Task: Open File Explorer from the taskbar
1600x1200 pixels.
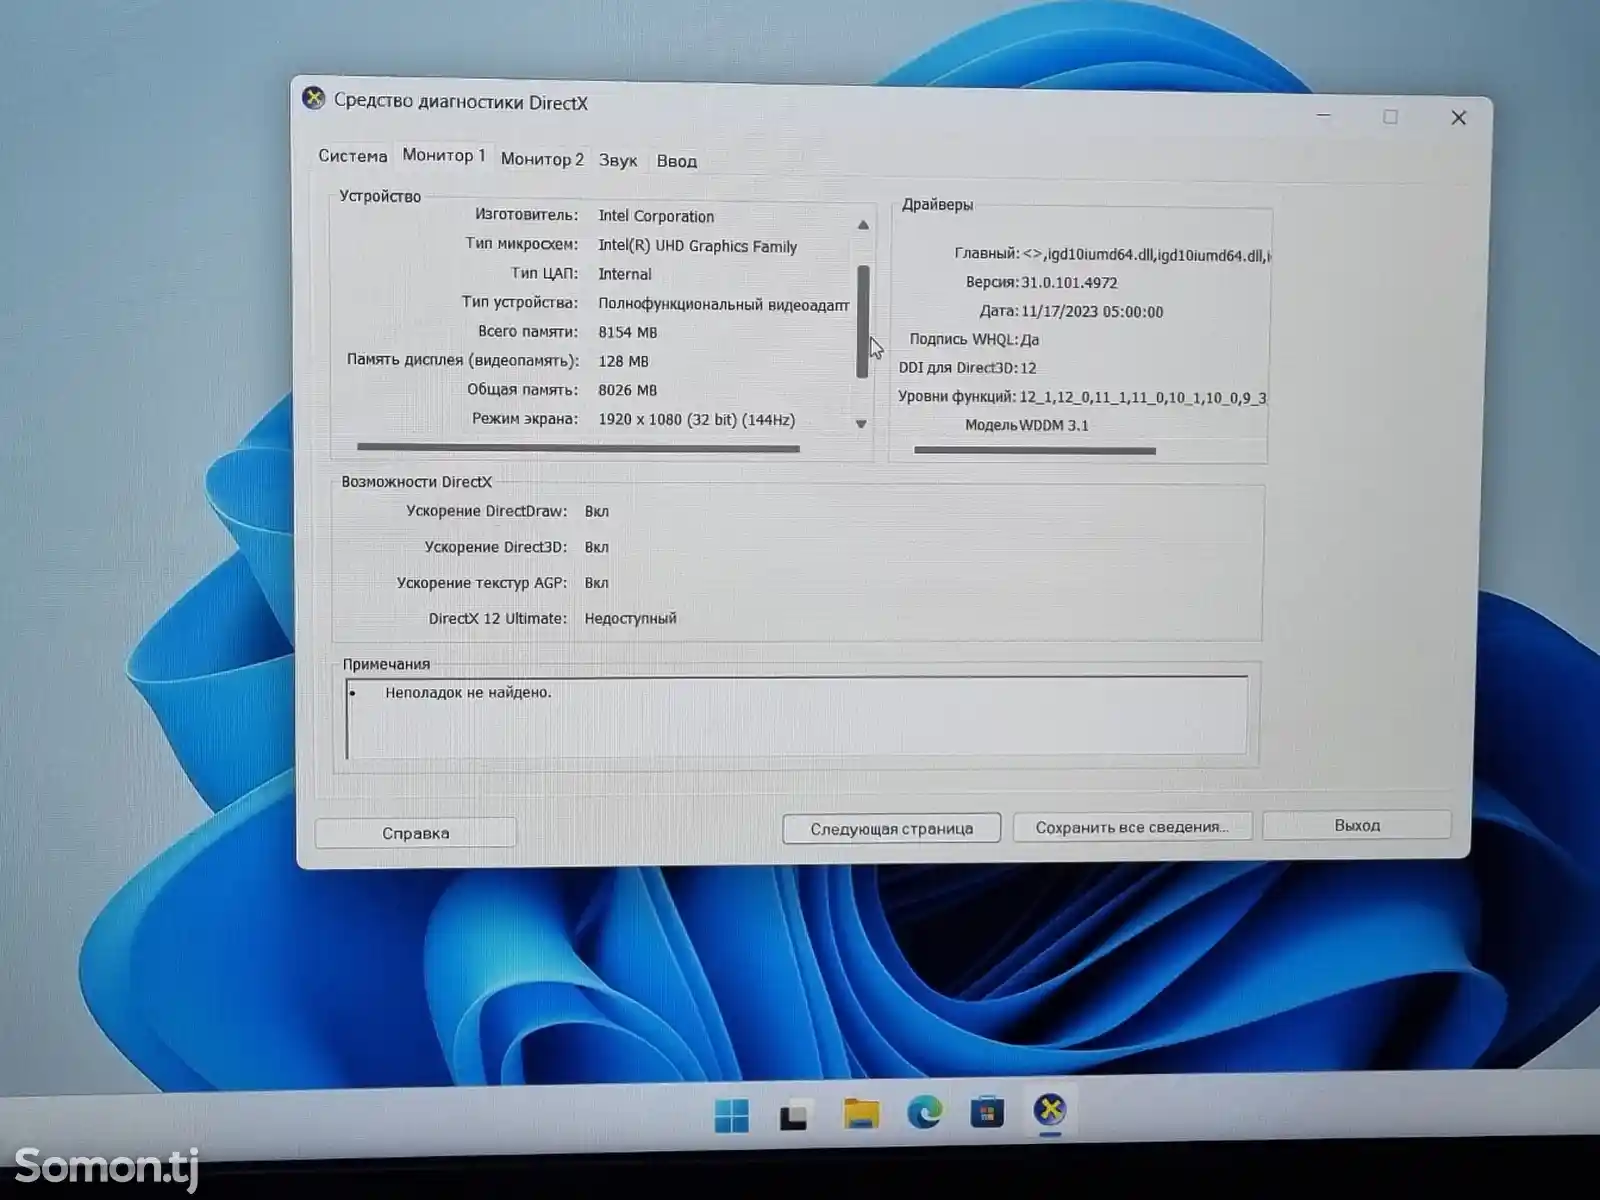Action: (861, 1113)
